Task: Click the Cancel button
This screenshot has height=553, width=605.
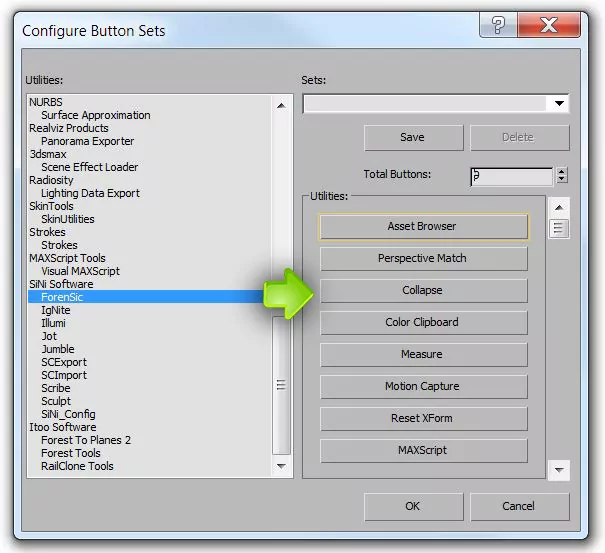Action: (x=518, y=507)
